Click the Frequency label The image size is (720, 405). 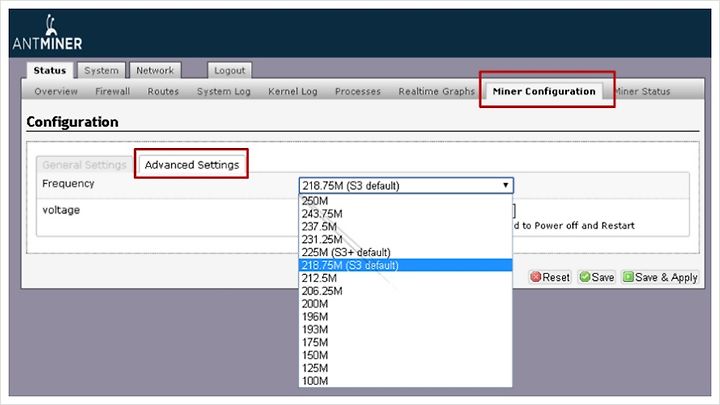68,184
